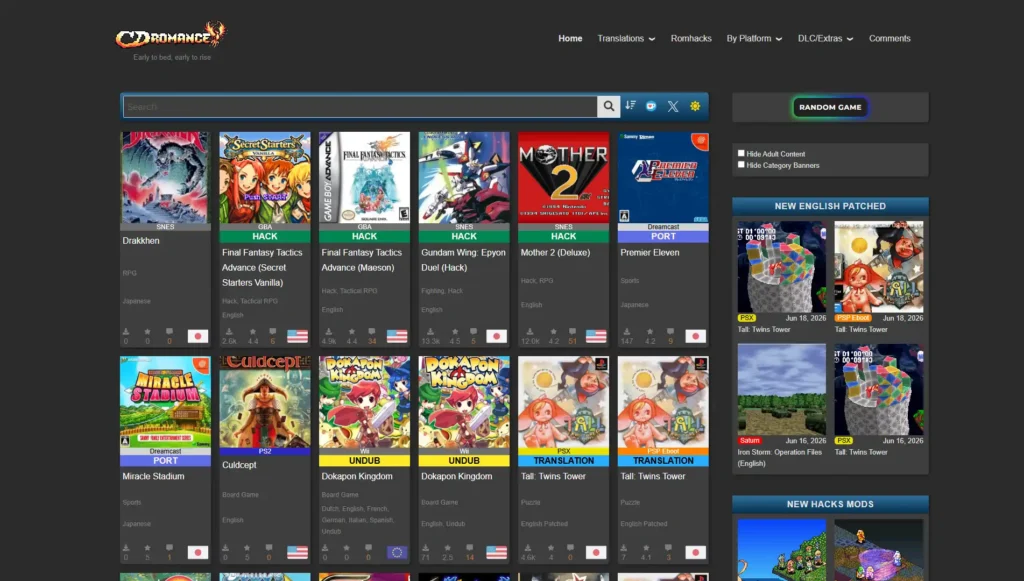
Task: Expand the Translations dropdown menu
Action: click(626, 39)
